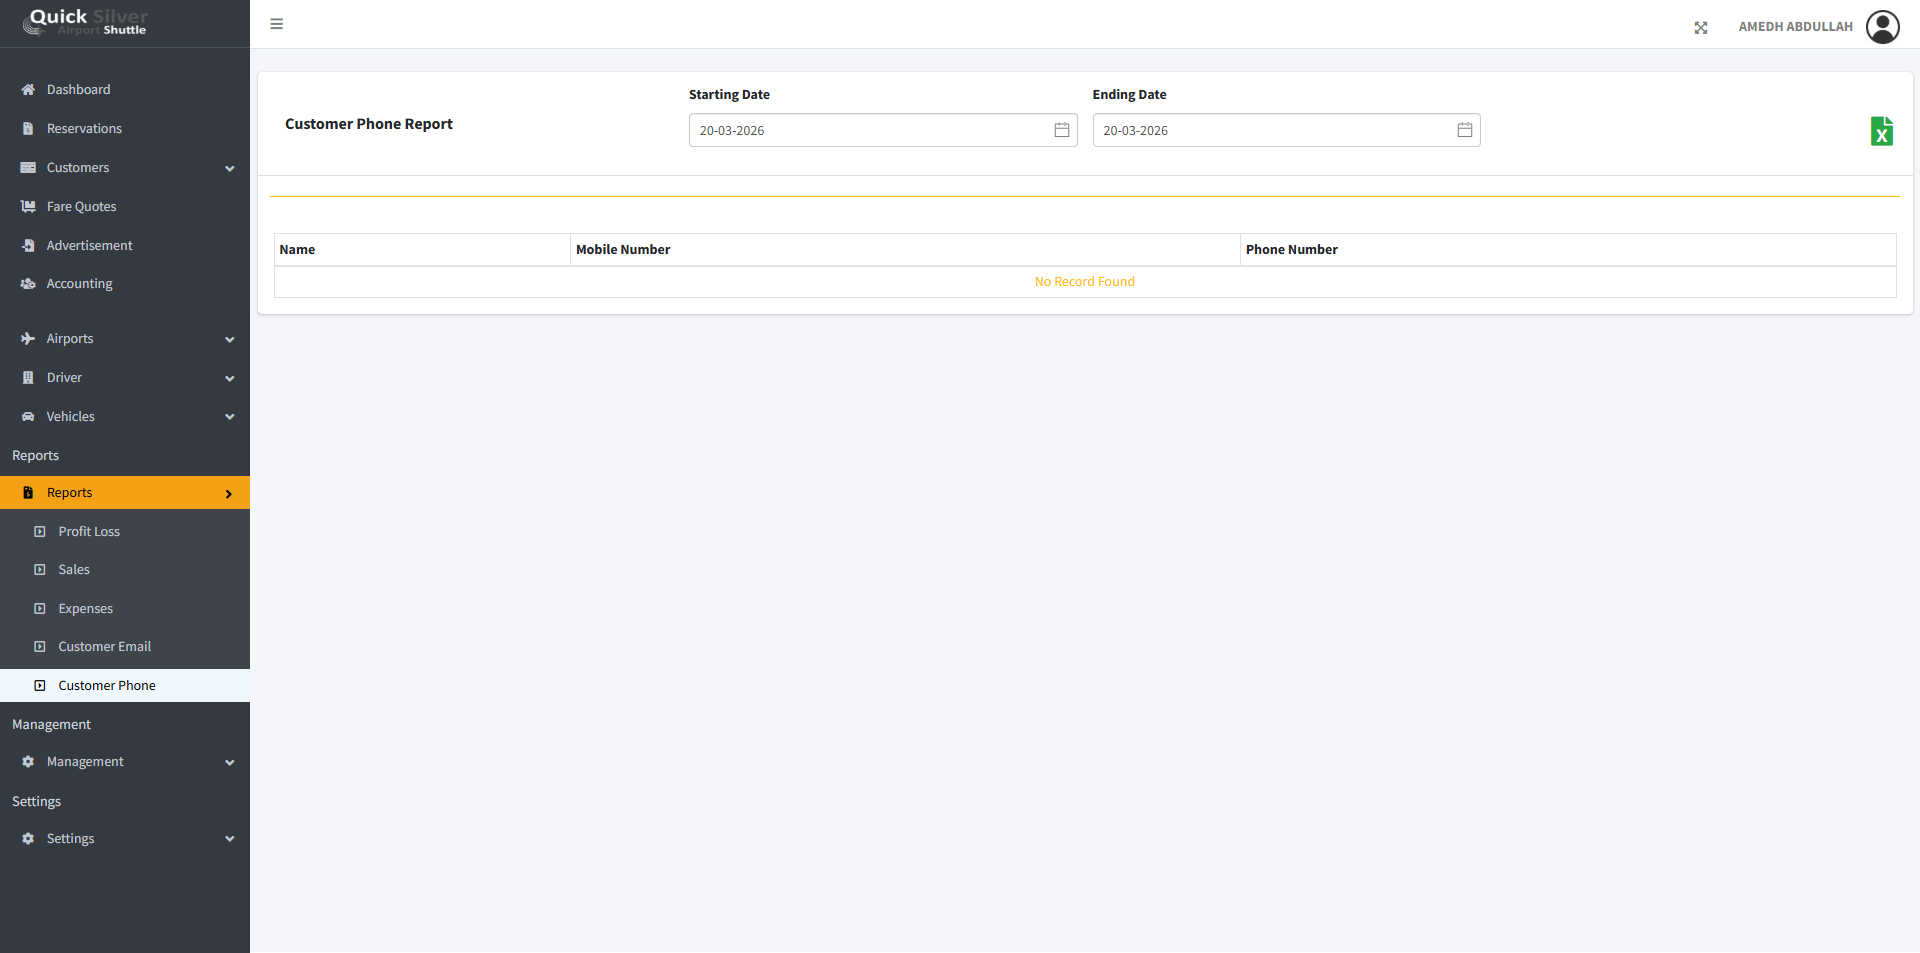1920x953 pixels.
Task: Click the Quick Silver Shuttle logo
Action: coord(86,22)
